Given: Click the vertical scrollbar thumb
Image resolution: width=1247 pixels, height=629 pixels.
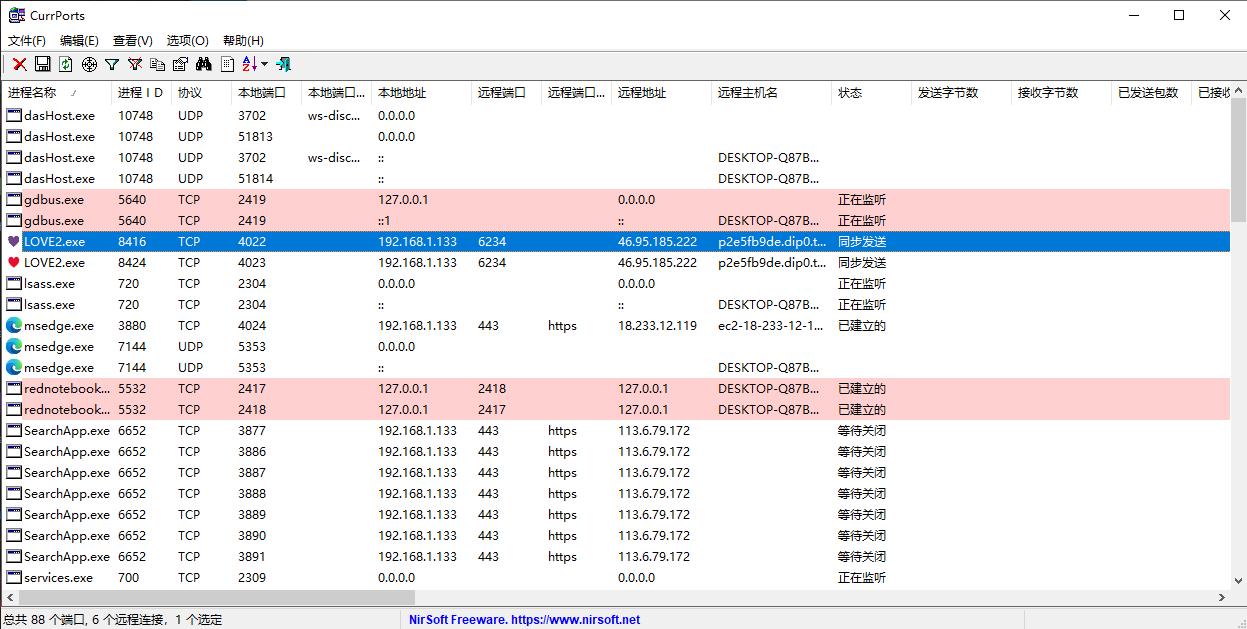Looking at the screenshot, I should (x=1238, y=162).
